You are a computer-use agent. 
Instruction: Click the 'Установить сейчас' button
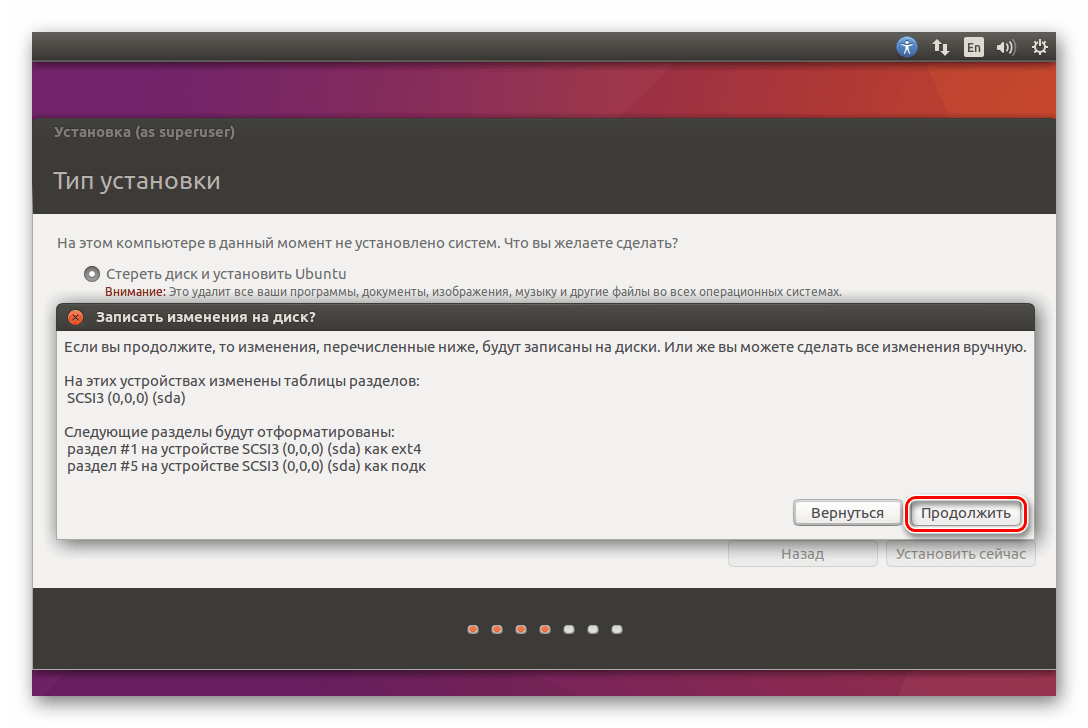(x=960, y=554)
